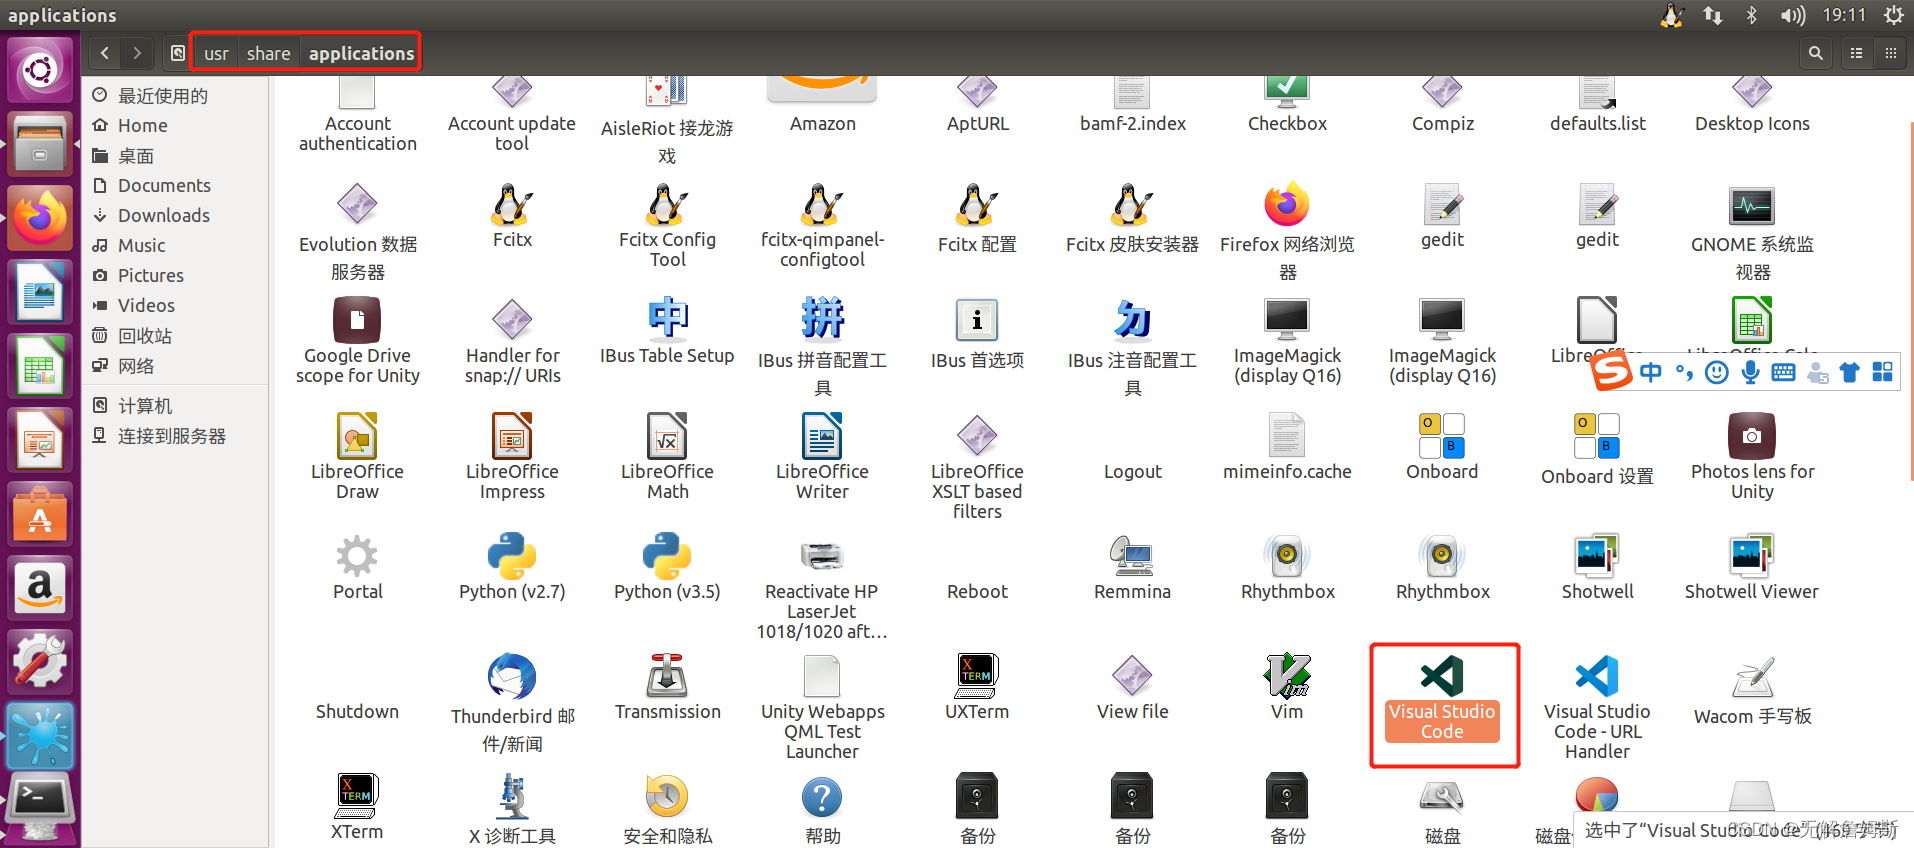The height and width of the screenshot is (848, 1914).
Task: Select the LibreOffice Draw icon
Action: coord(357,436)
